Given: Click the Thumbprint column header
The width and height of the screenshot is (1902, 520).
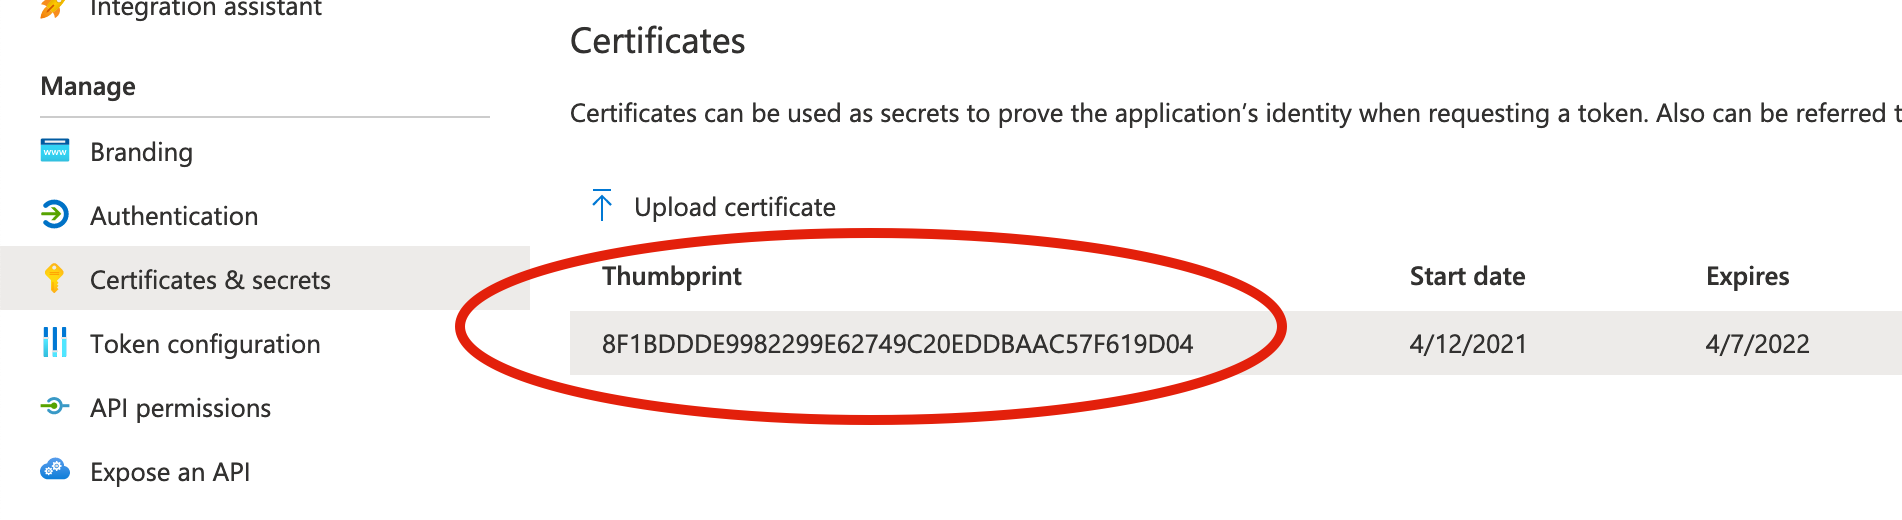Looking at the screenshot, I should [x=672, y=276].
